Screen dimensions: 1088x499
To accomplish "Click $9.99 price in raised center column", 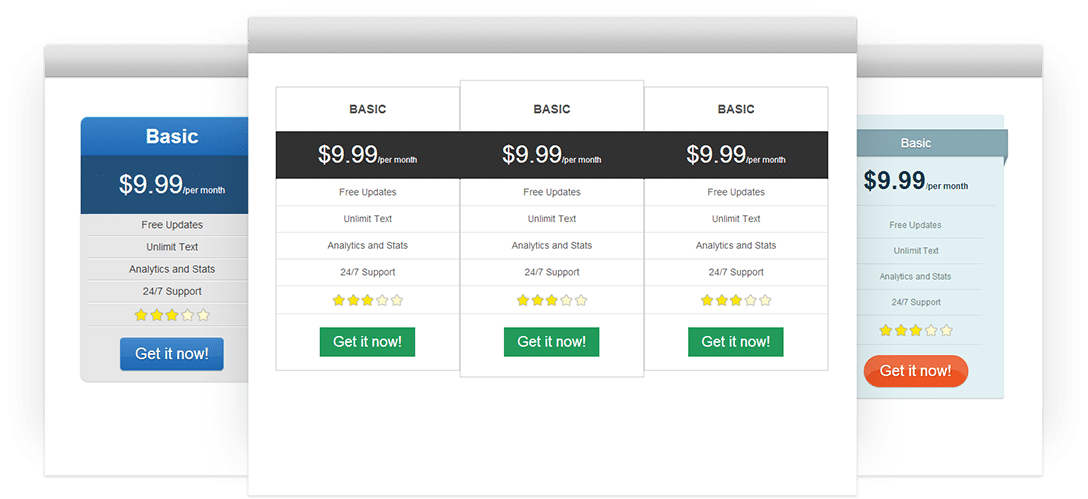I will coord(532,154).
